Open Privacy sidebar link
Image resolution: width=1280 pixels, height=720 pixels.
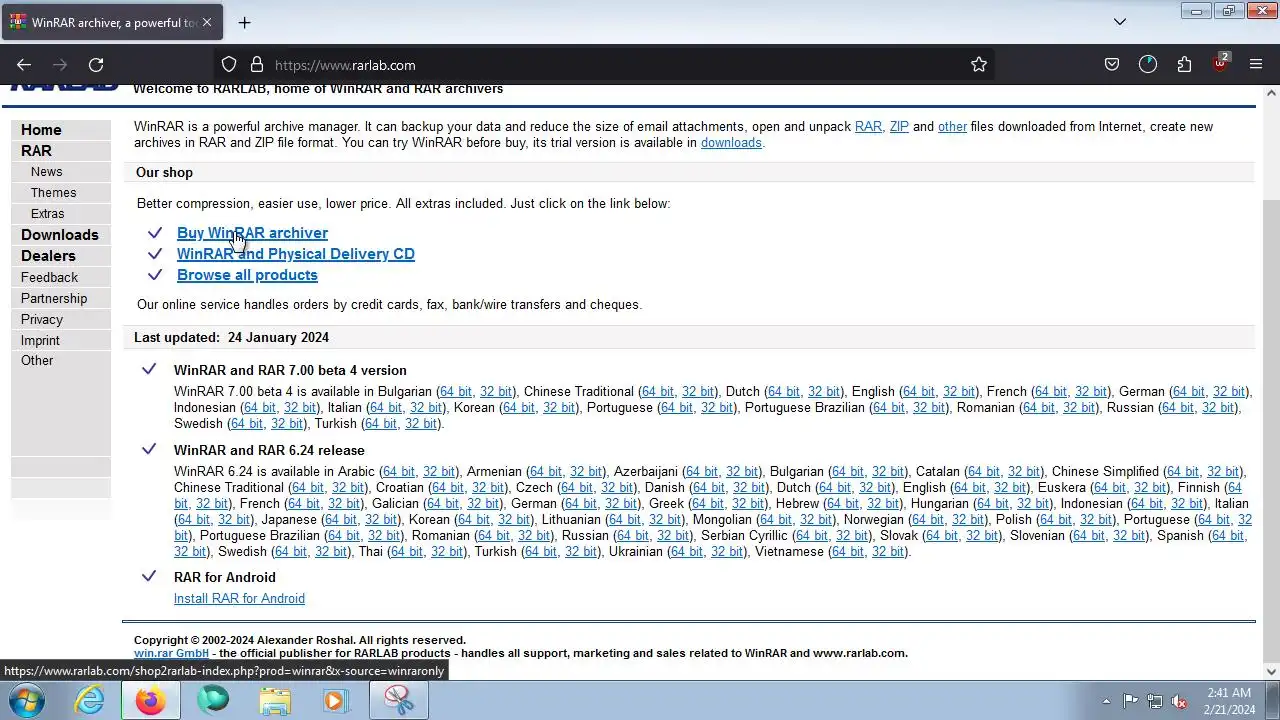point(42,319)
